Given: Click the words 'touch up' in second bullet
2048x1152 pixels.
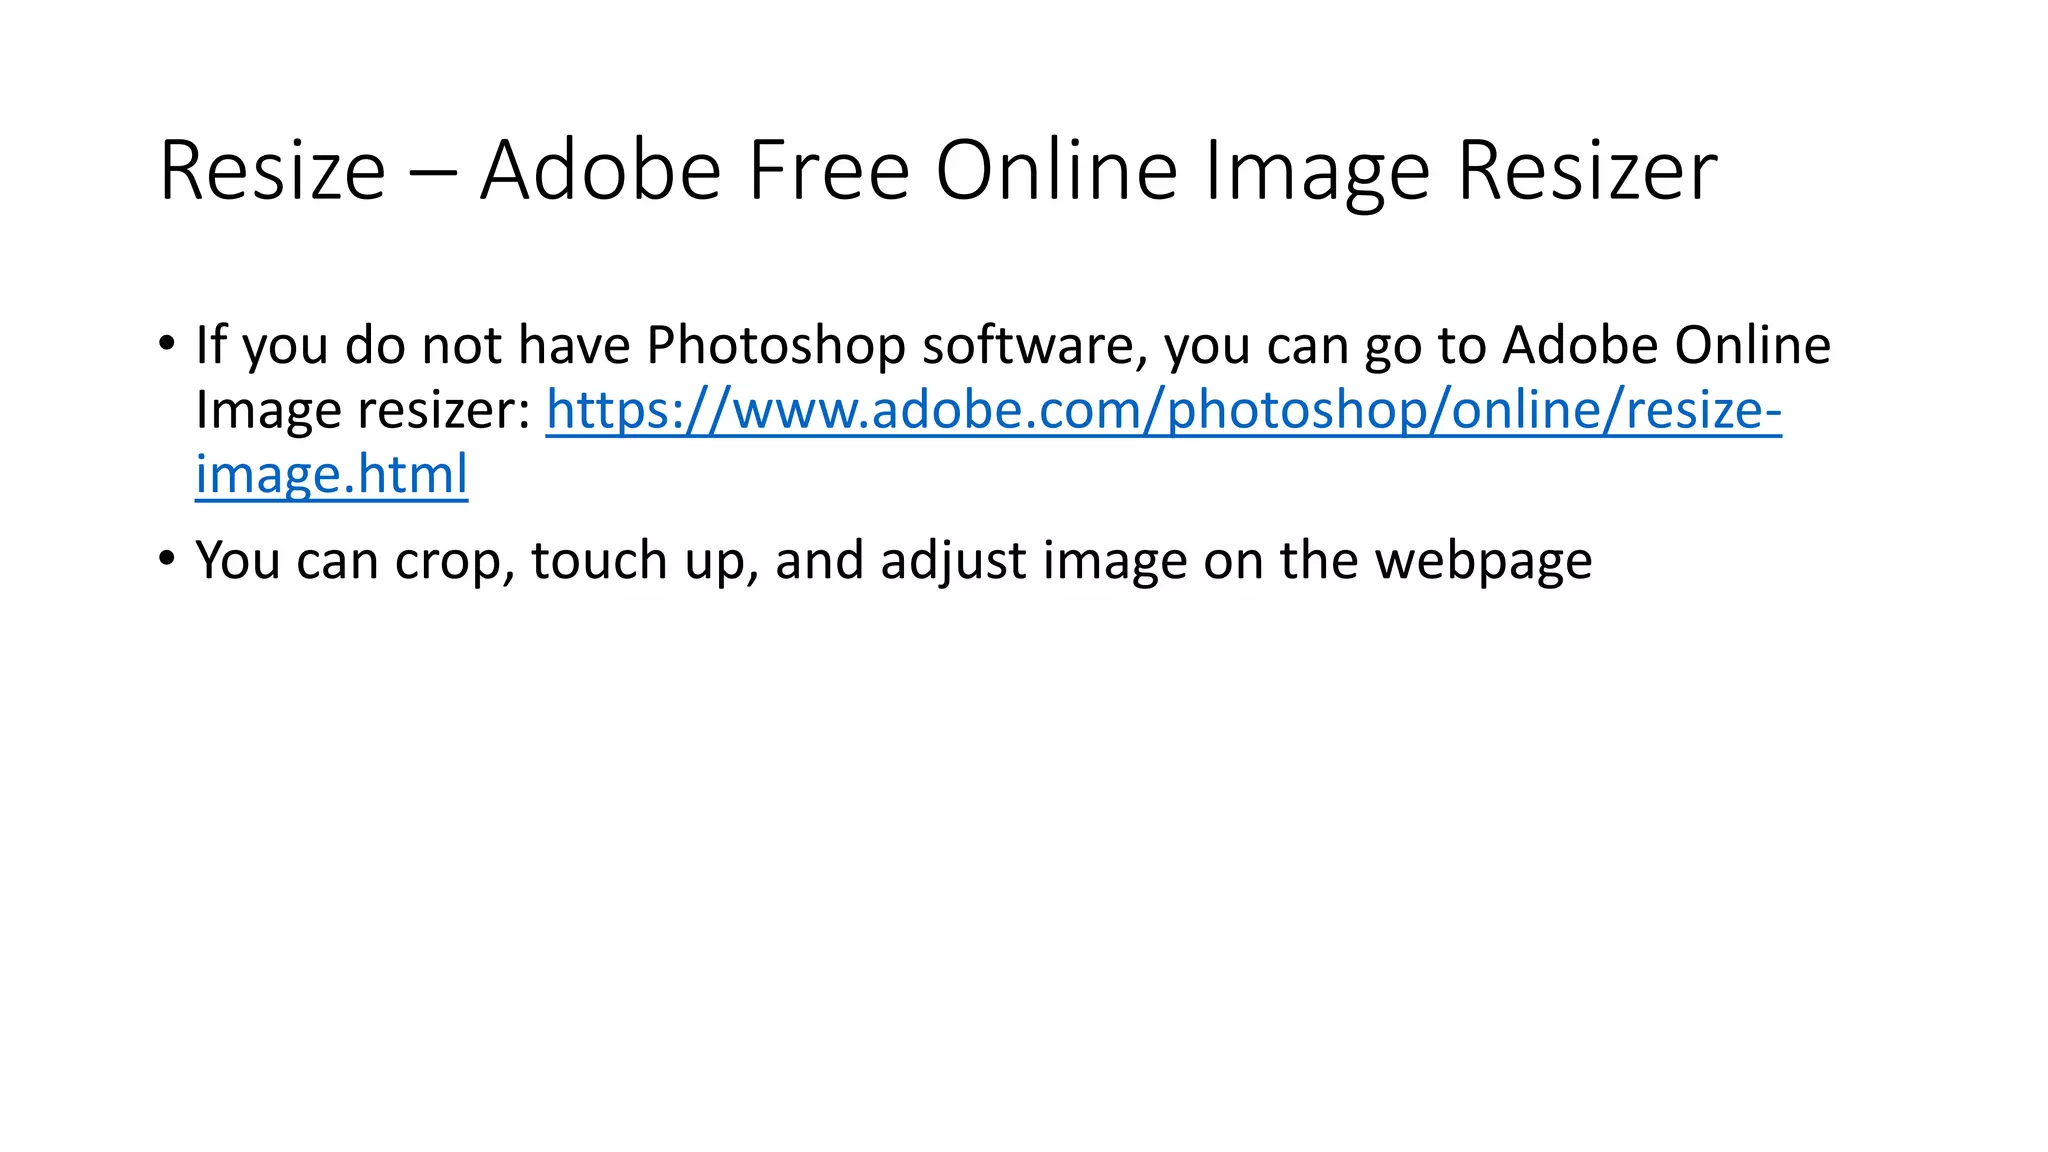Looking at the screenshot, I should (645, 562).
